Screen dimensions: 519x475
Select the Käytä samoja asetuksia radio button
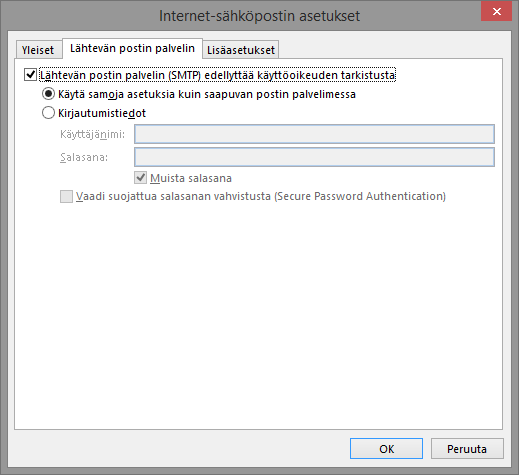tap(48, 94)
